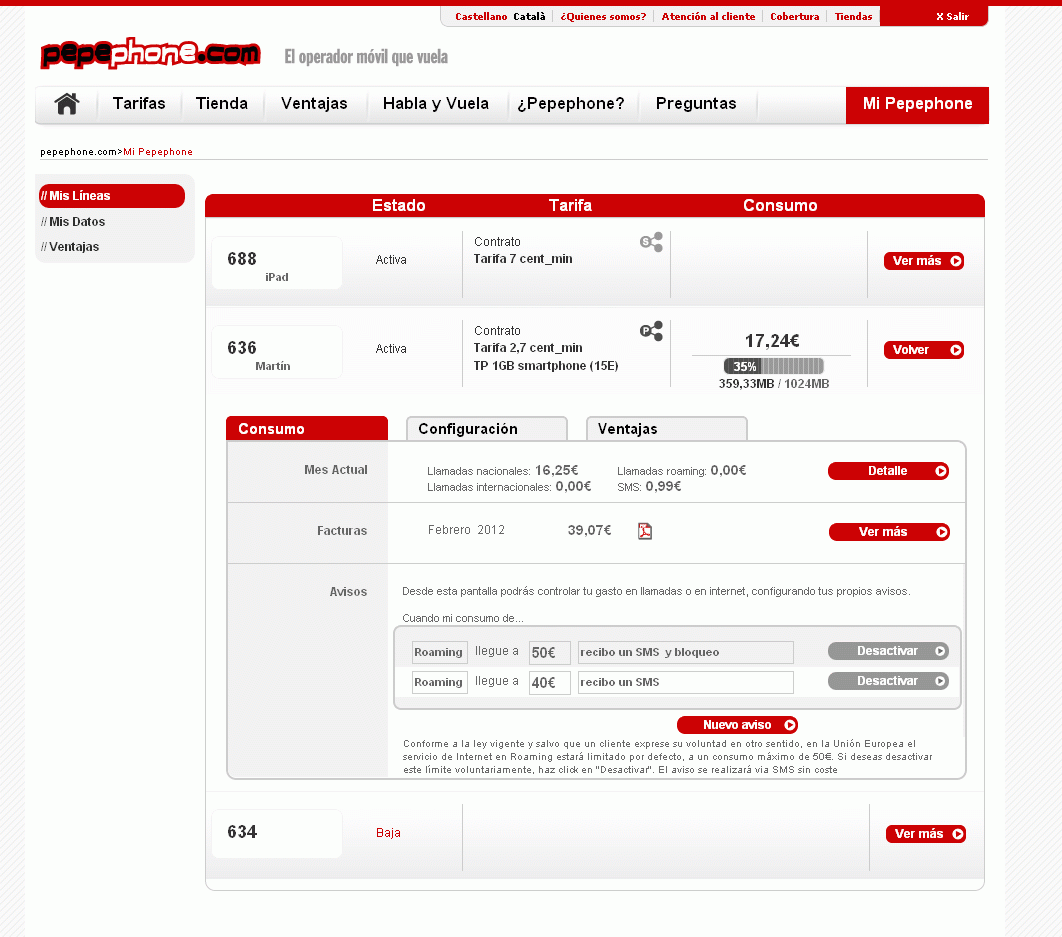Click '359,33MB / 1024MB' usage text
Screen dimensions: 1062x937
click(773, 383)
